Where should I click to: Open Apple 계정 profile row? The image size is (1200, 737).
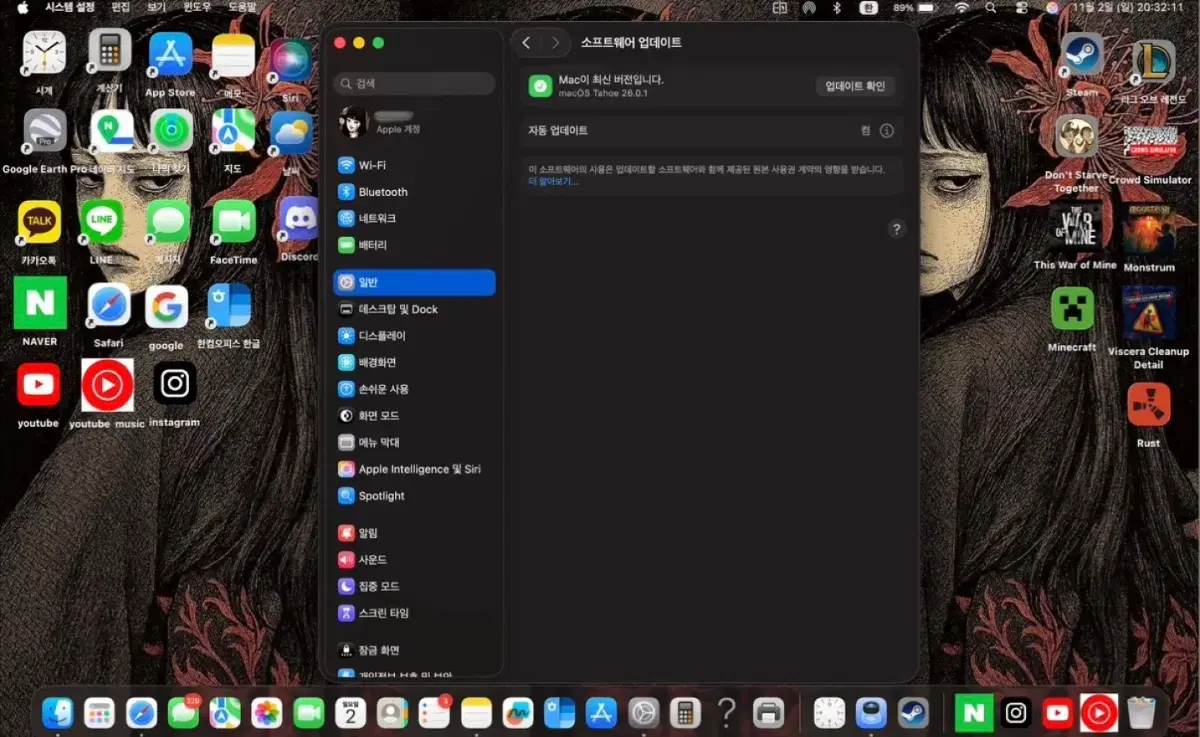414,123
